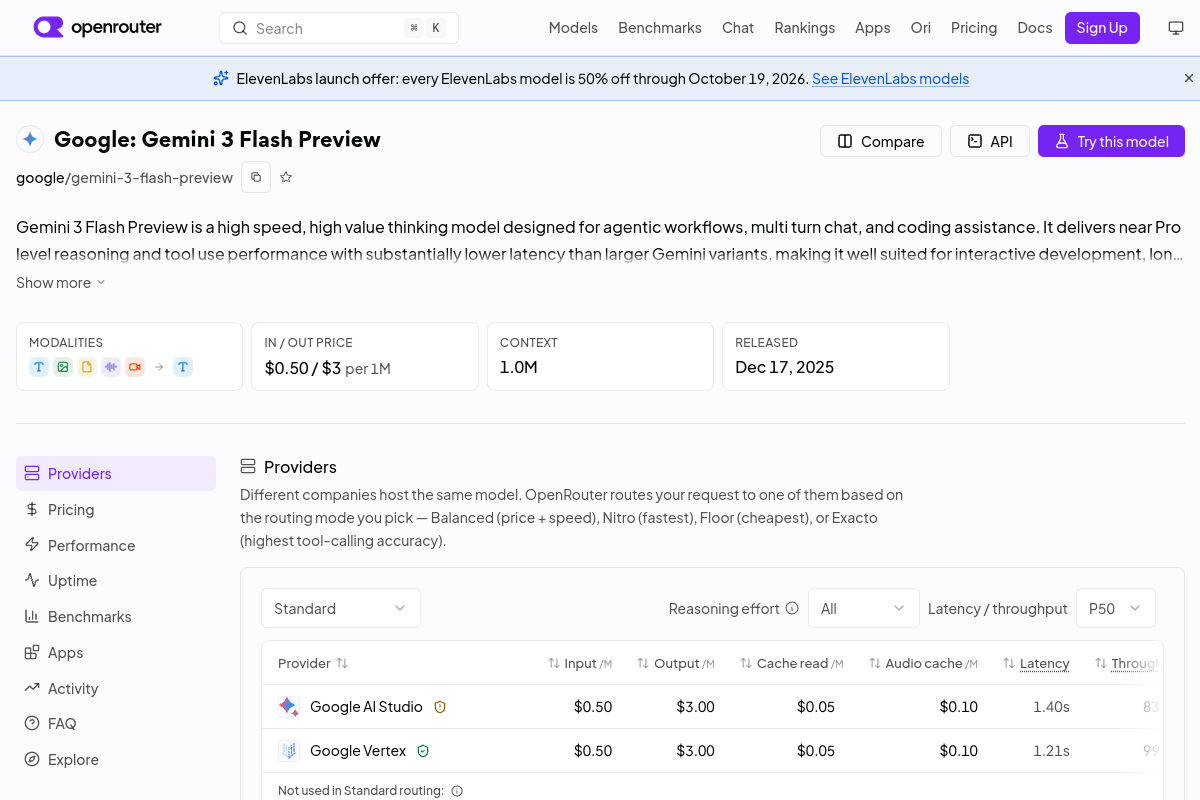The width and height of the screenshot is (1200, 800).
Task: Open the 'Not used in Standard routing' info icon
Action: [457, 790]
